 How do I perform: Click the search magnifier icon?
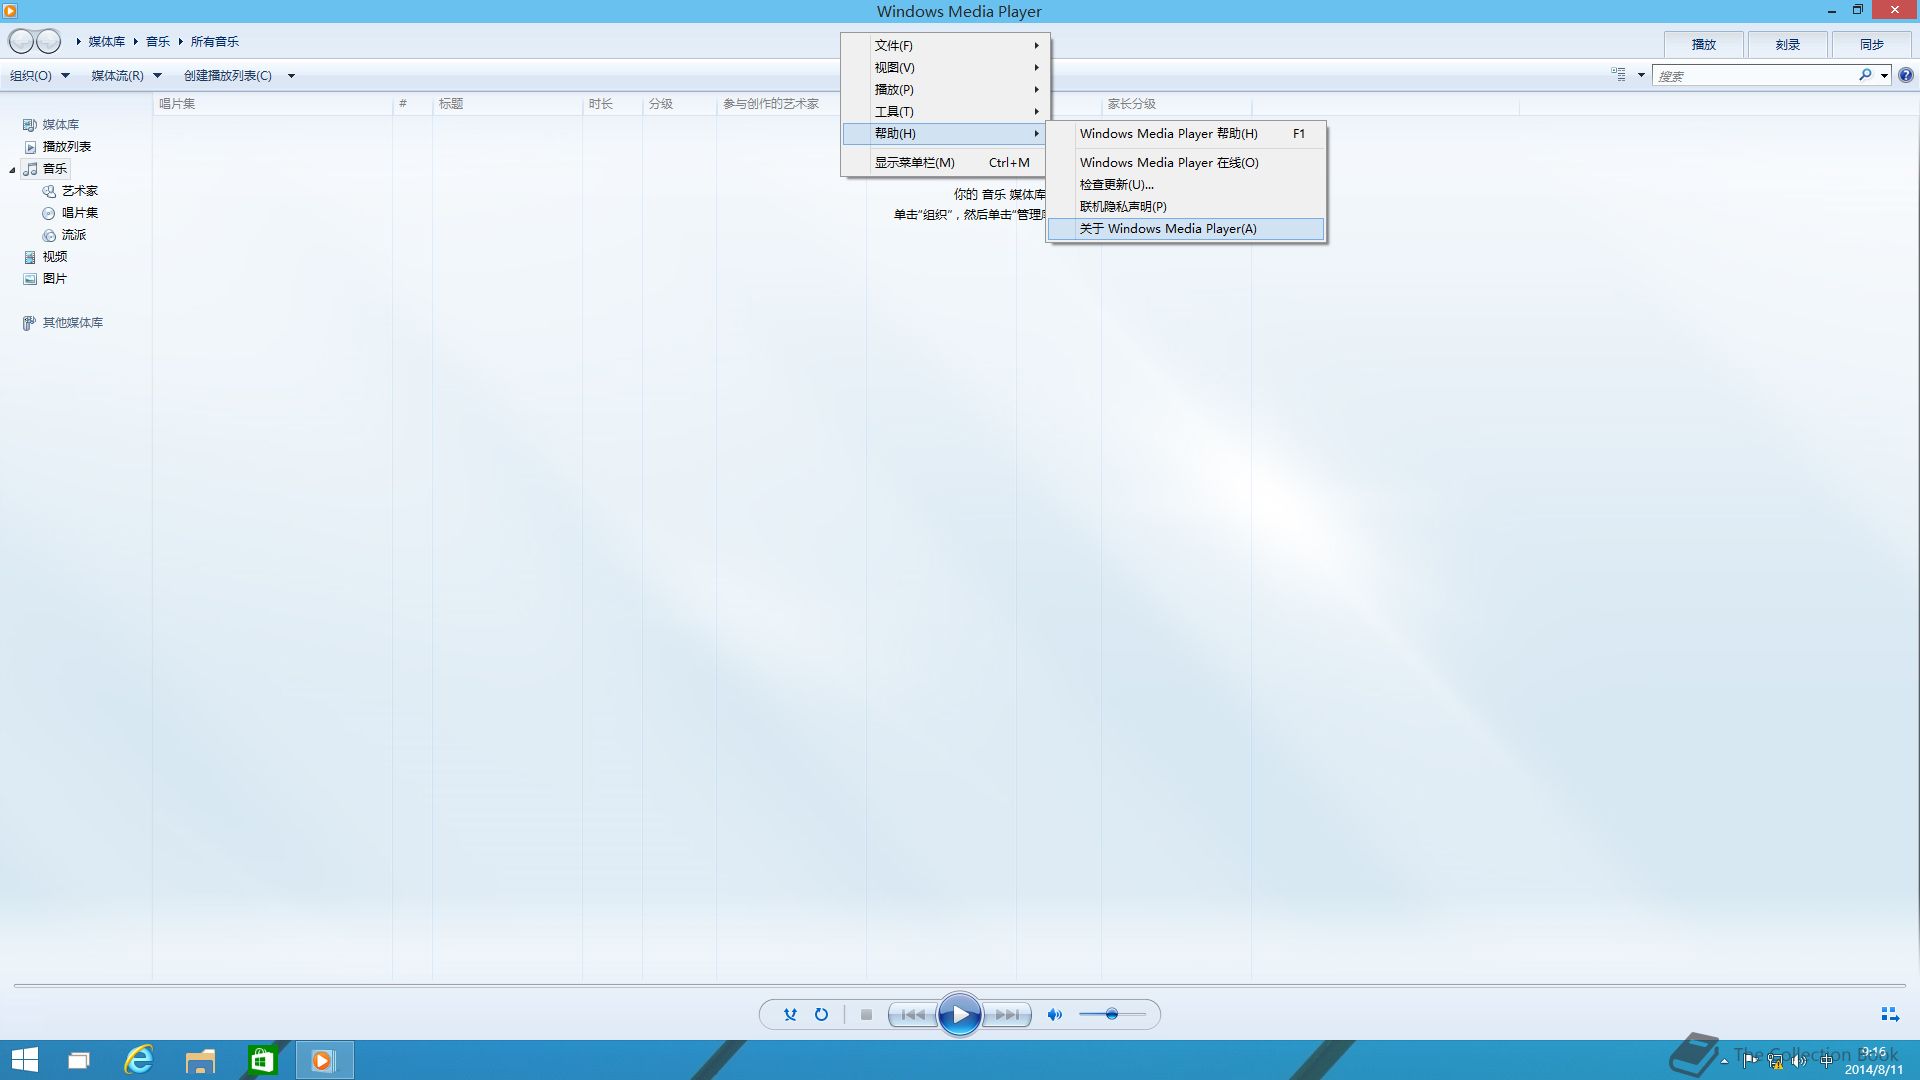click(1865, 75)
